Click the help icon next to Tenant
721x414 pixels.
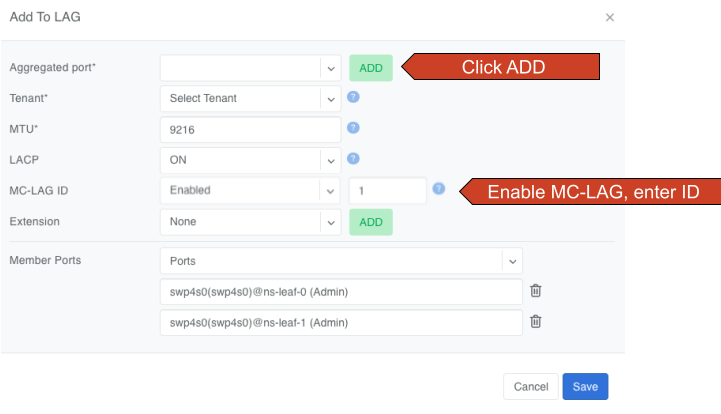click(353, 98)
